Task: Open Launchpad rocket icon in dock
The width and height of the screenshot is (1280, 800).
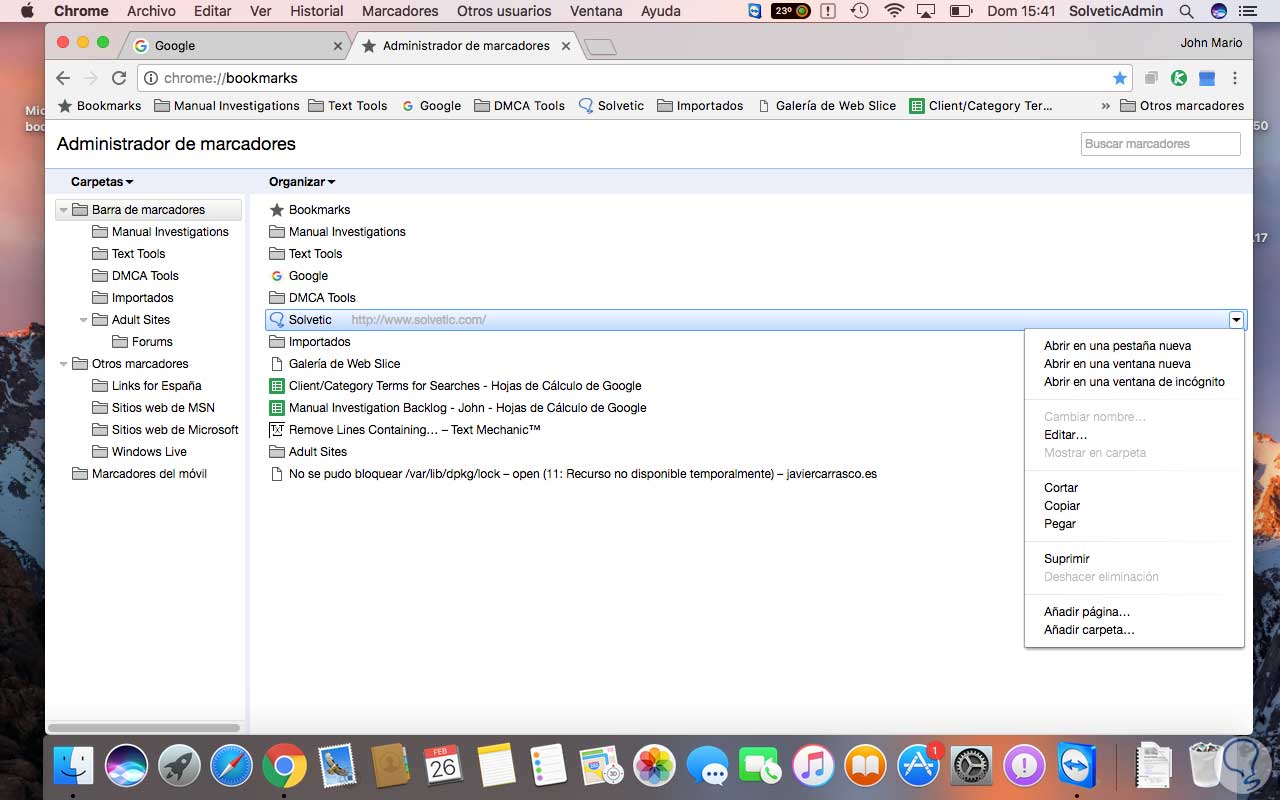Action: pyautogui.click(x=179, y=767)
